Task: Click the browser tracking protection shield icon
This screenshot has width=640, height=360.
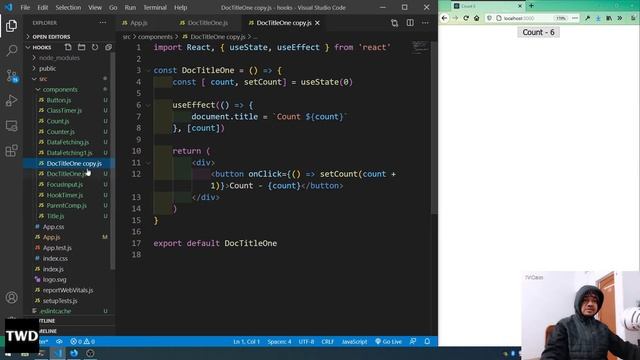Action: [x=489, y=18]
